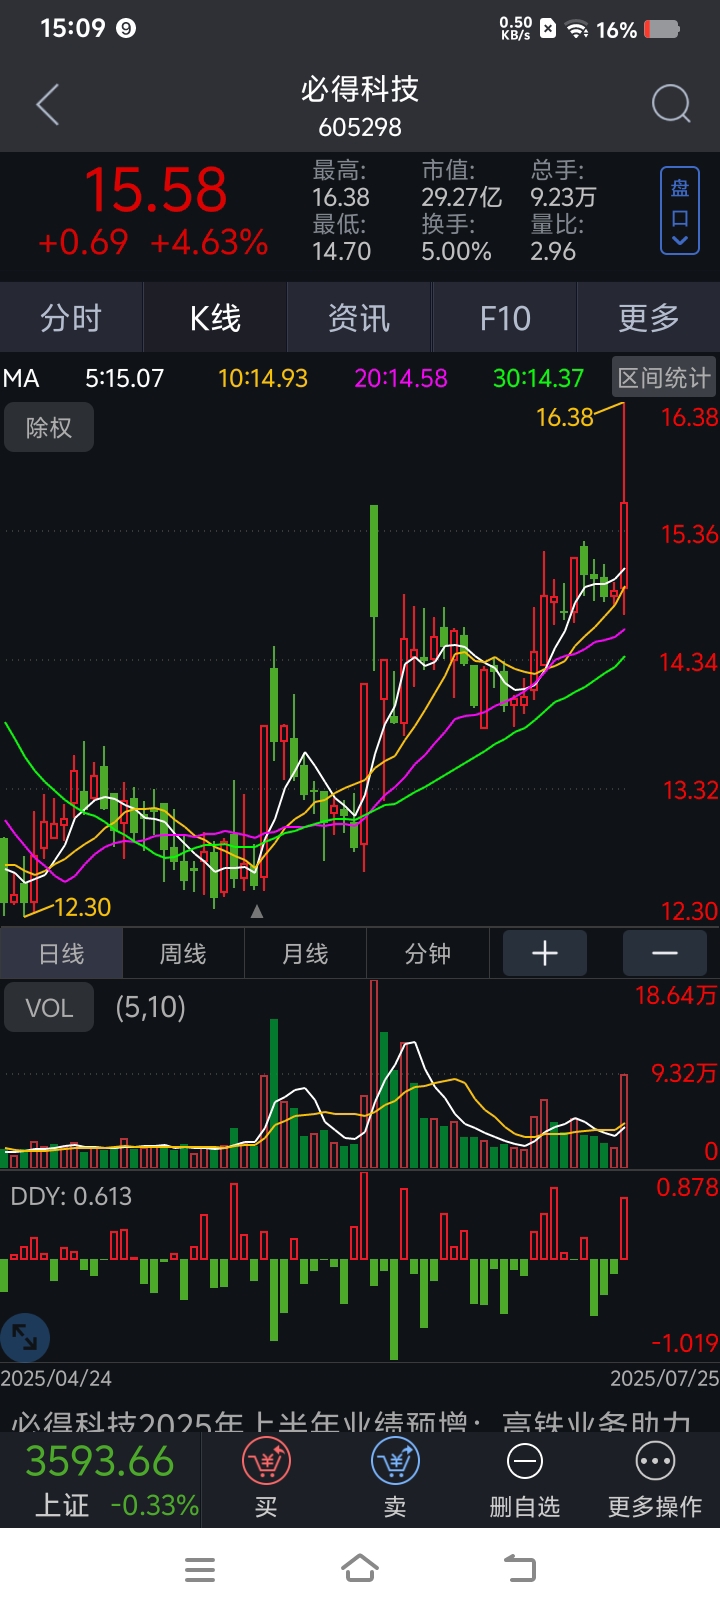Open the search magnifier icon

click(x=671, y=104)
